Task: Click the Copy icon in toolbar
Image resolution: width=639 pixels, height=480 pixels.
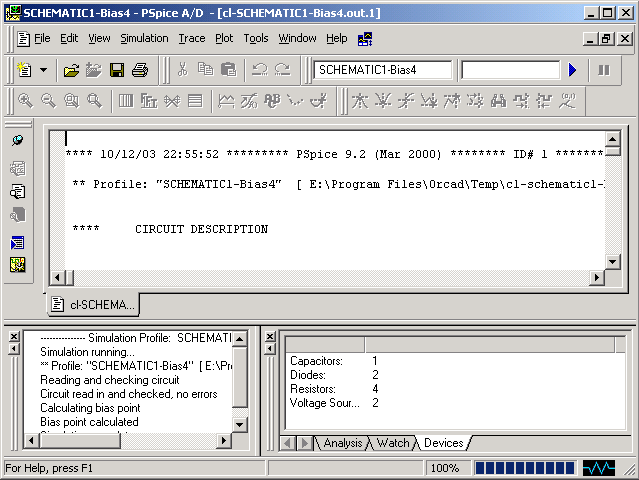Action: [205, 70]
